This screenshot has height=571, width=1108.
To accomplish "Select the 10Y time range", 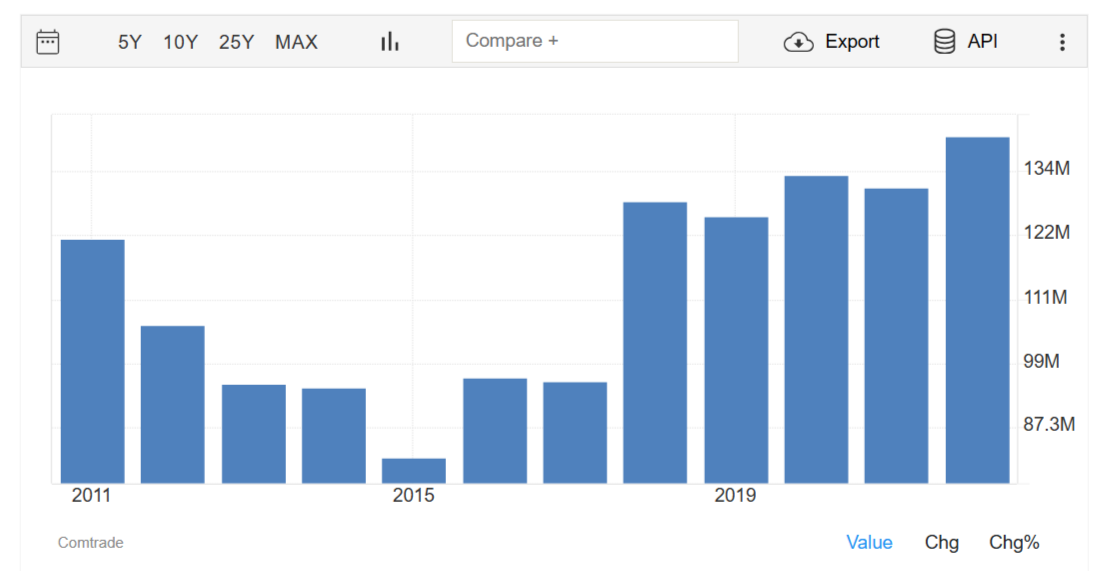I will click(x=180, y=42).
